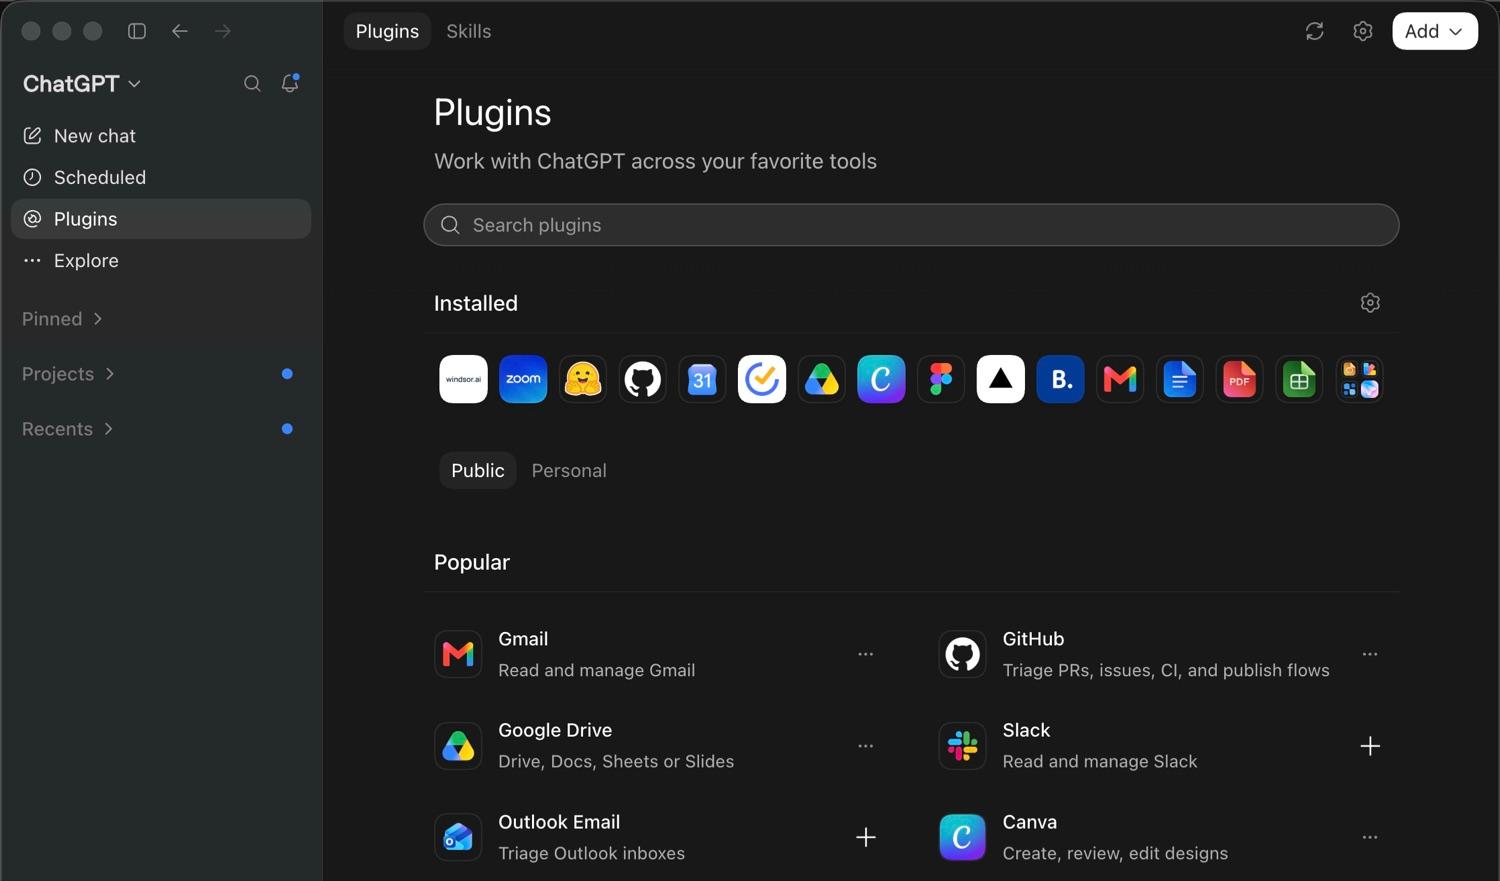Open the top-right settings gear
This screenshot has width=1500, height=881.
[1363, 31]
